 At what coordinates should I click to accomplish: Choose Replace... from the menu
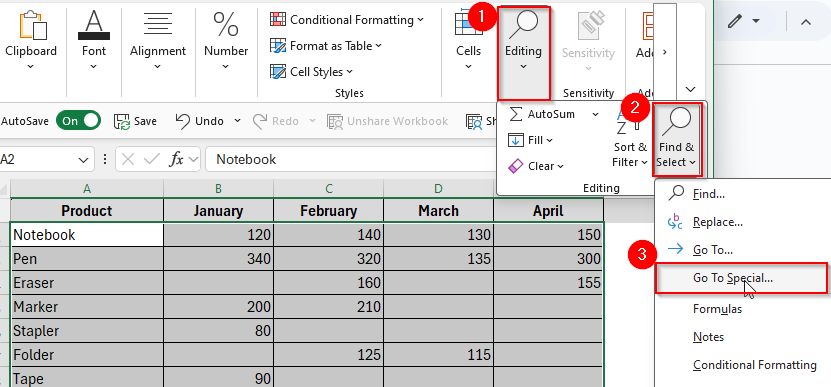743,222
